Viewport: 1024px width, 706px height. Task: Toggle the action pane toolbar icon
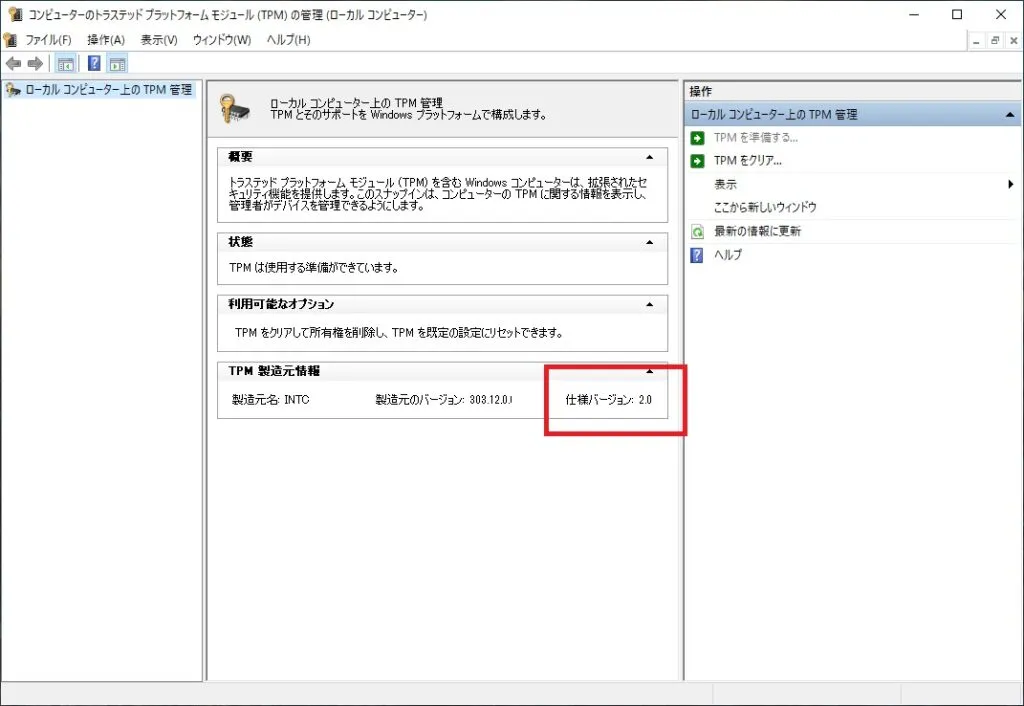click(118, 63)
